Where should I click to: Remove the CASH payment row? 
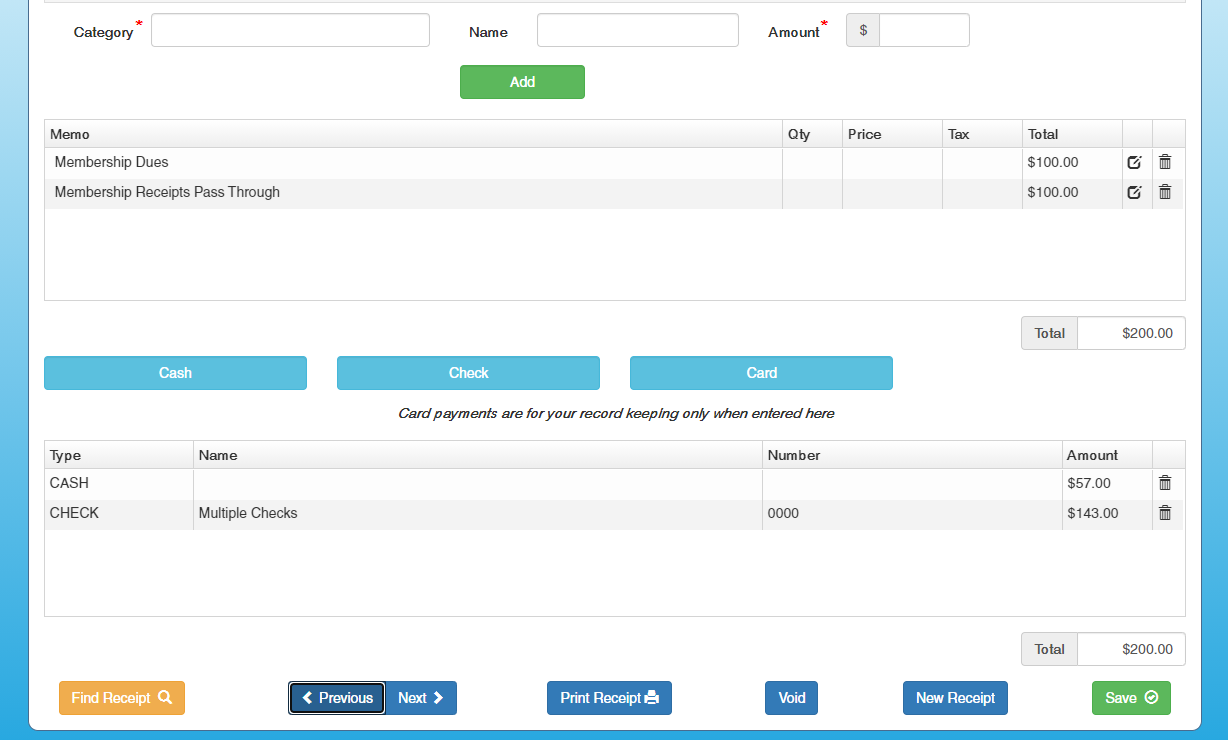[x=1165, y=483]
